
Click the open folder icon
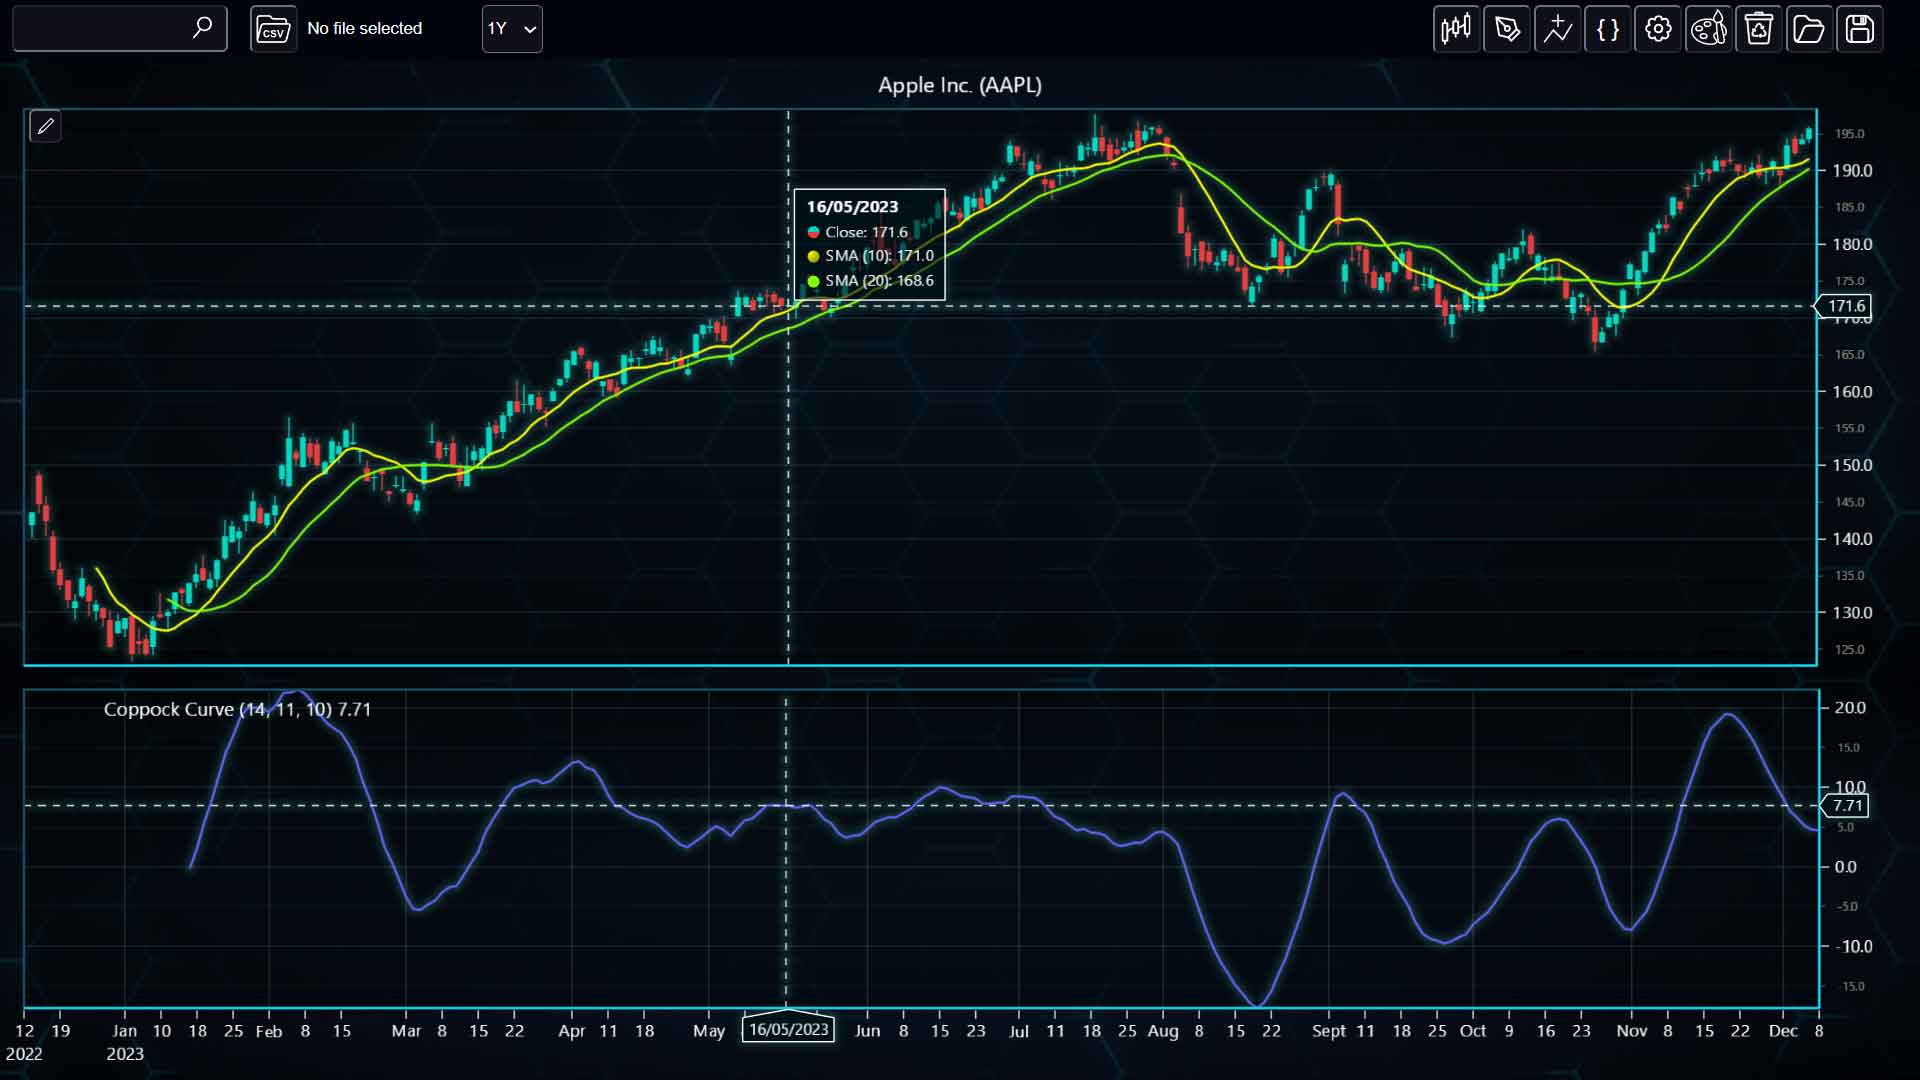pos(1809,29)
